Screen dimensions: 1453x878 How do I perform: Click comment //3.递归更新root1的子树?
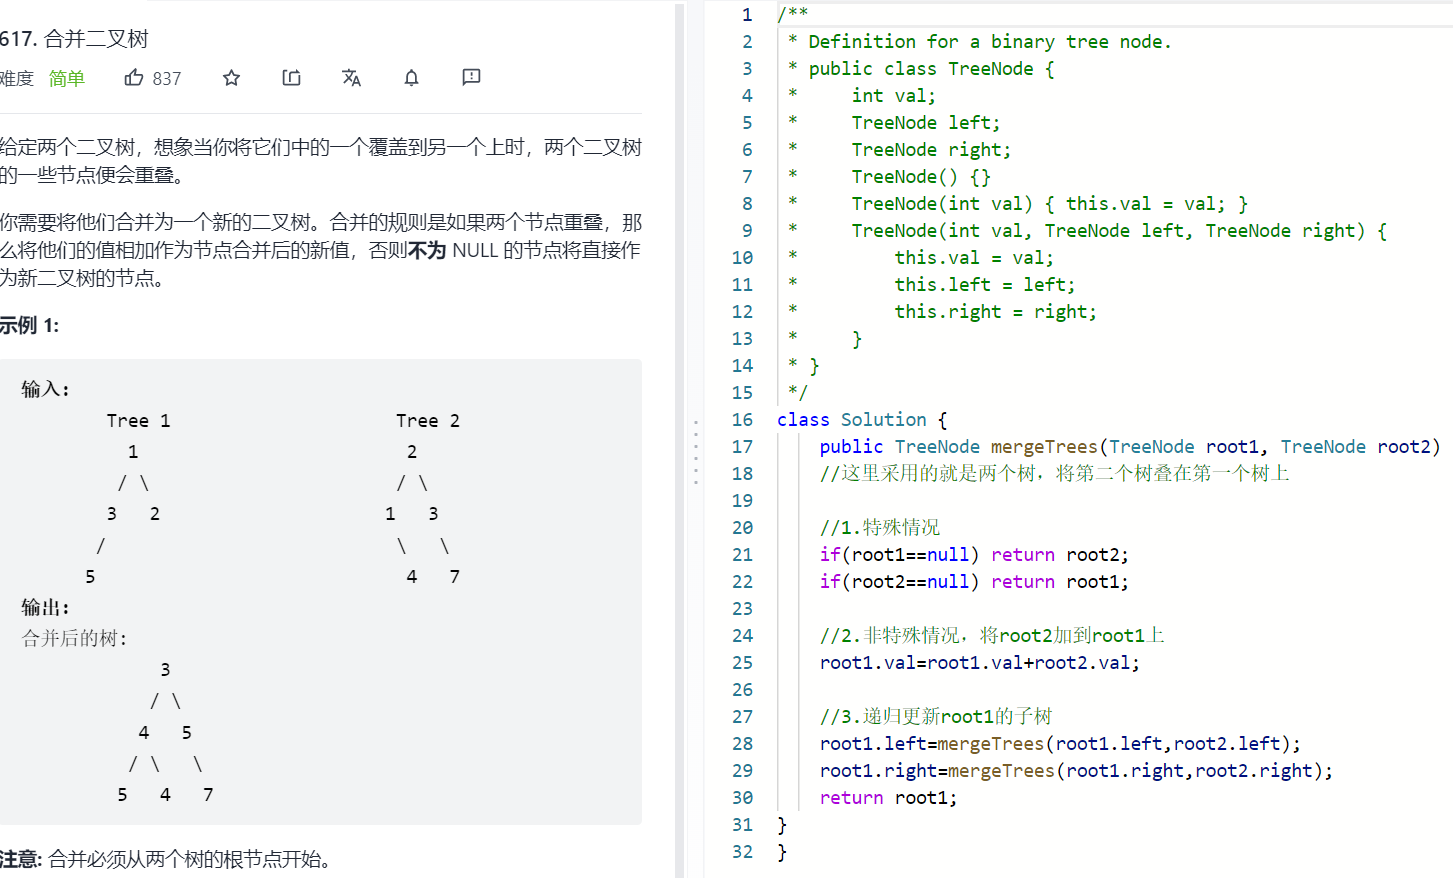(936, 717)
